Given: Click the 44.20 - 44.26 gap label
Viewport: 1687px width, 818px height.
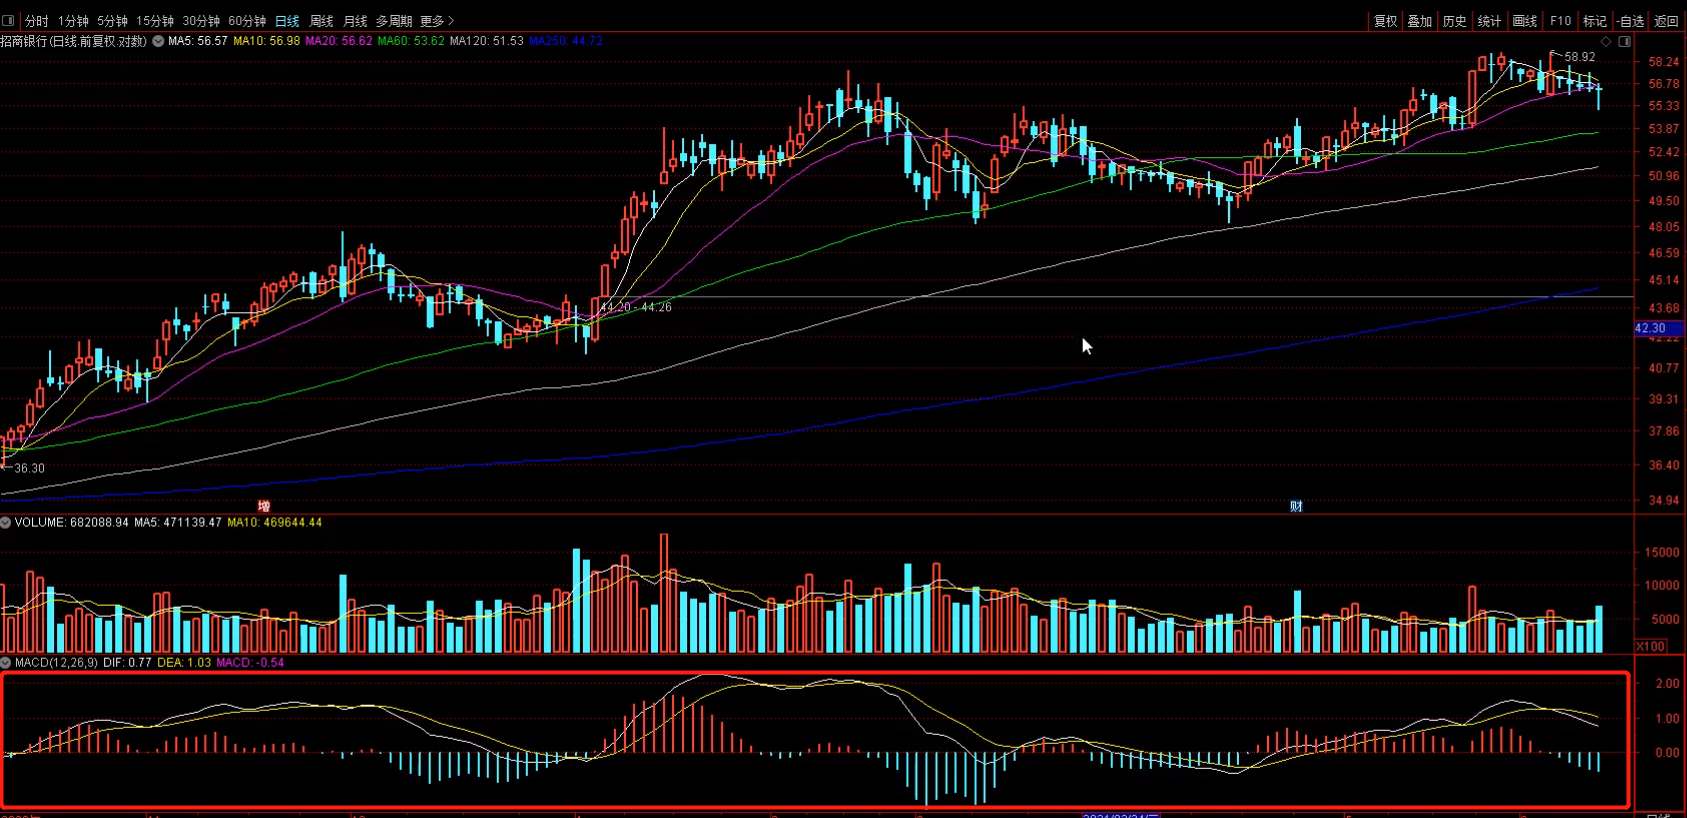Looking at the screenshot, I should click(x=636, y=307).
